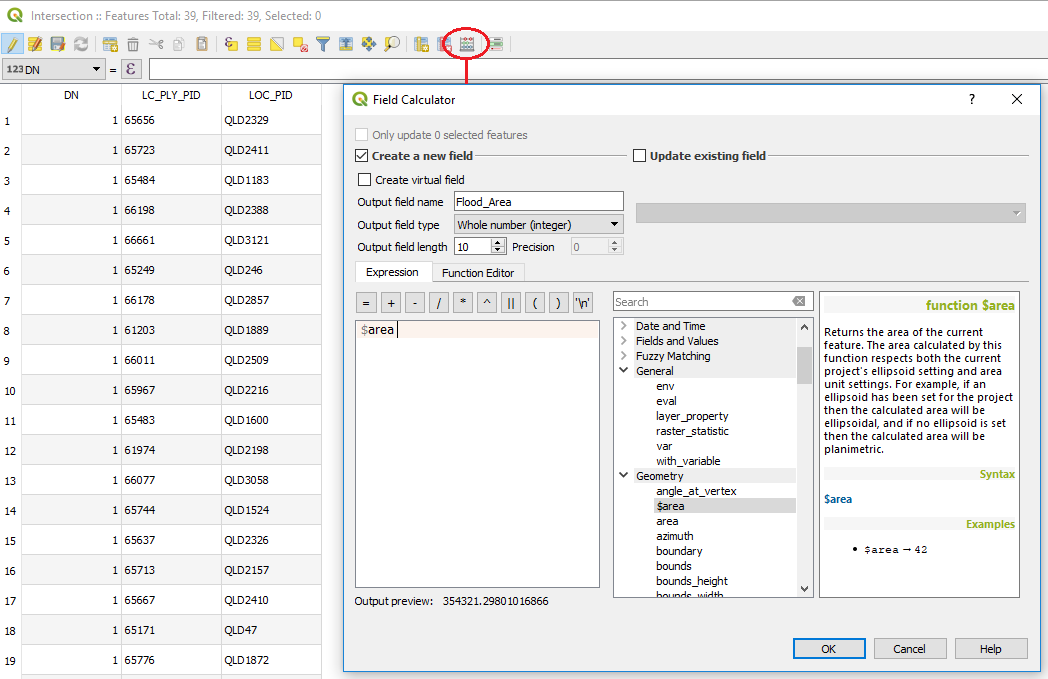Click the Delete selected features trash icon
The width and height of the screenshot is (1048, 679).
pyautogui.click(x=133, y=44)
